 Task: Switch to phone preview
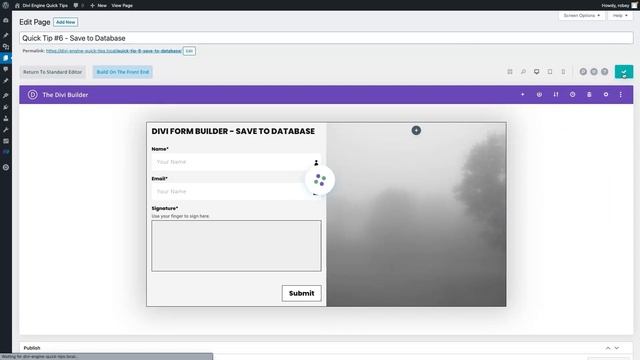563,72
